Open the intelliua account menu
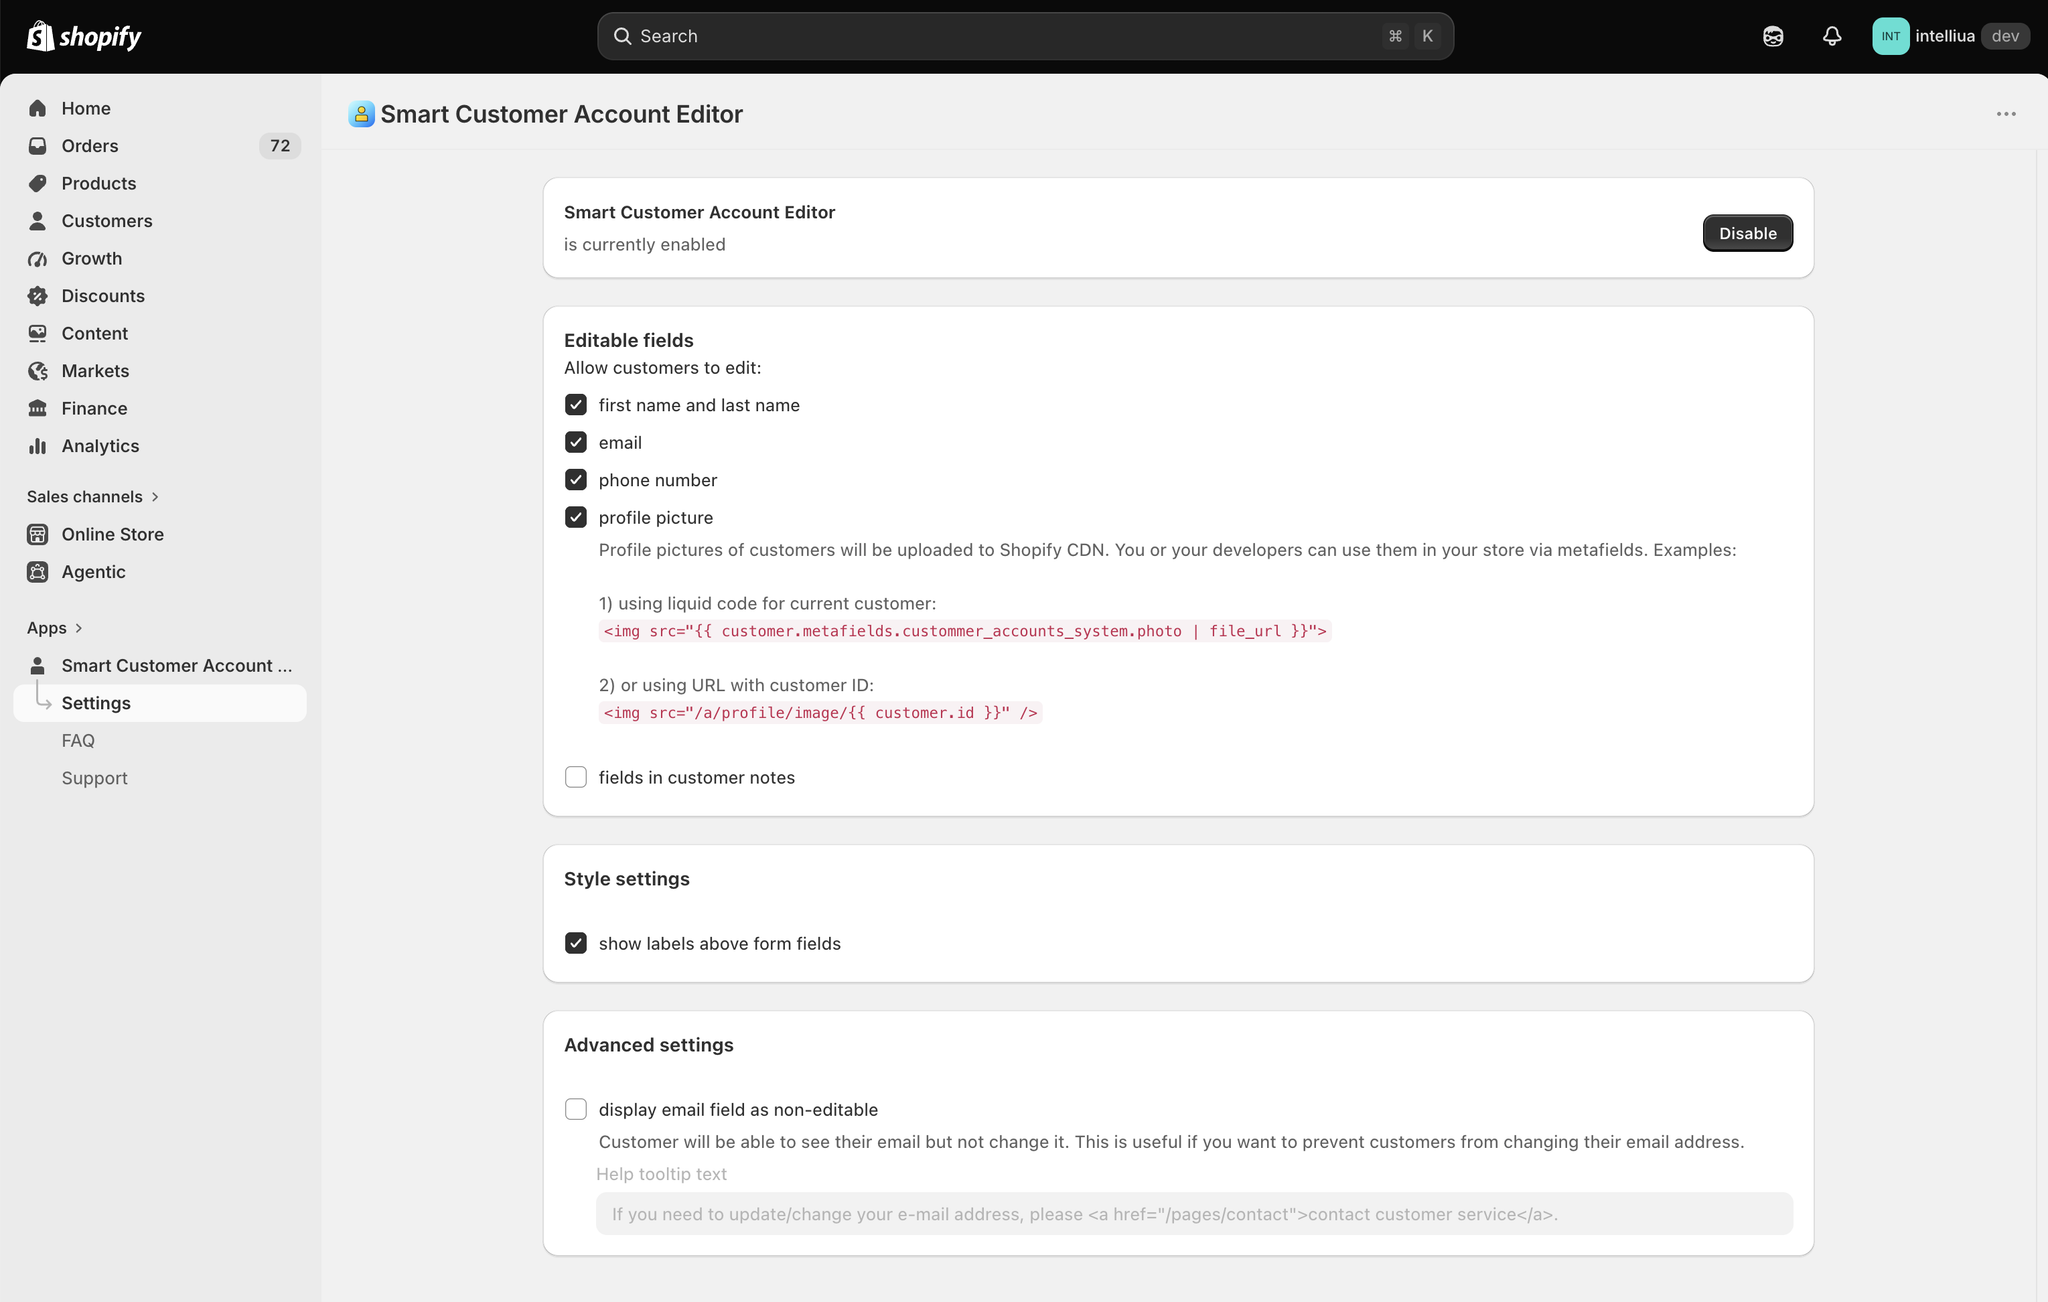Viewport: 2048px width, 1302px height. coord(1951,36)
